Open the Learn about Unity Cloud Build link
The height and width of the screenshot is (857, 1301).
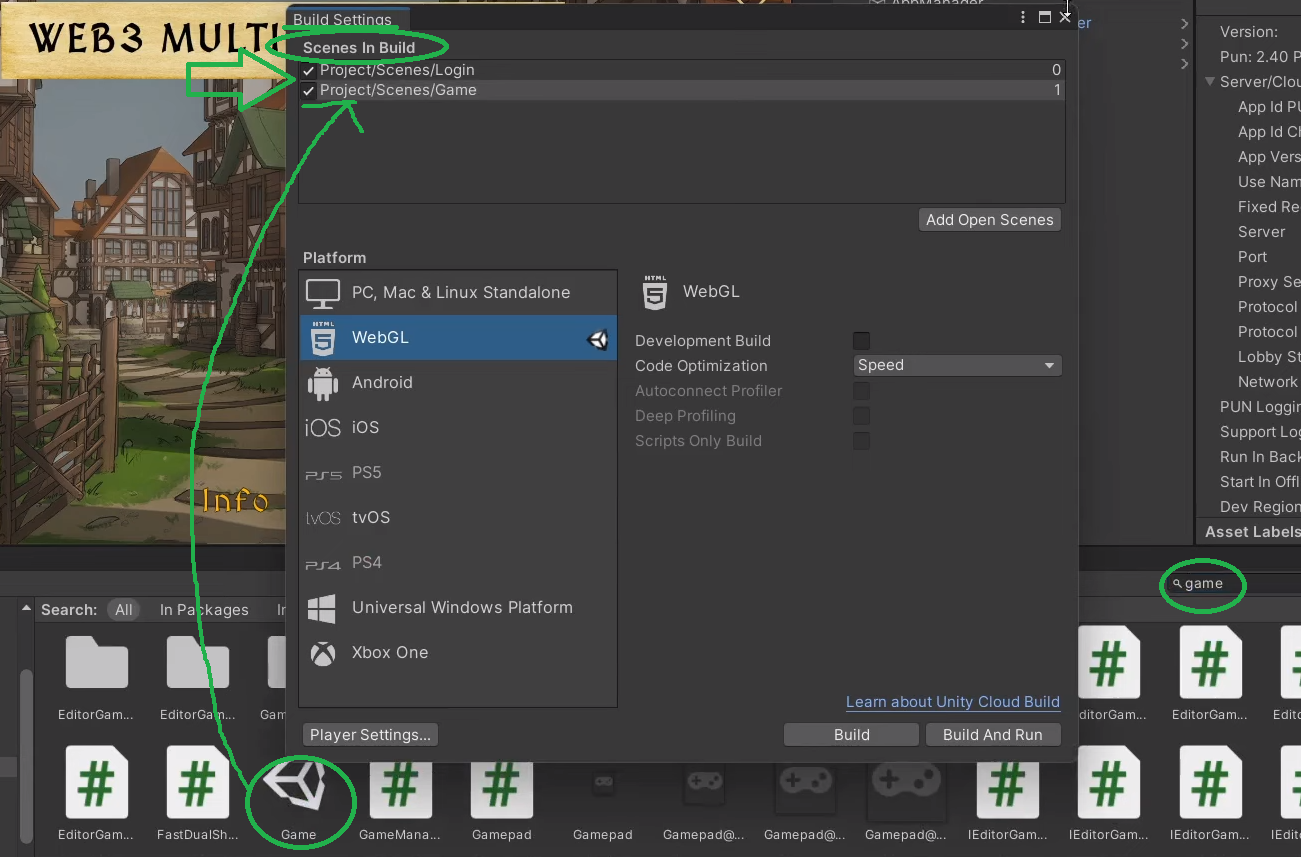(953, 702)
